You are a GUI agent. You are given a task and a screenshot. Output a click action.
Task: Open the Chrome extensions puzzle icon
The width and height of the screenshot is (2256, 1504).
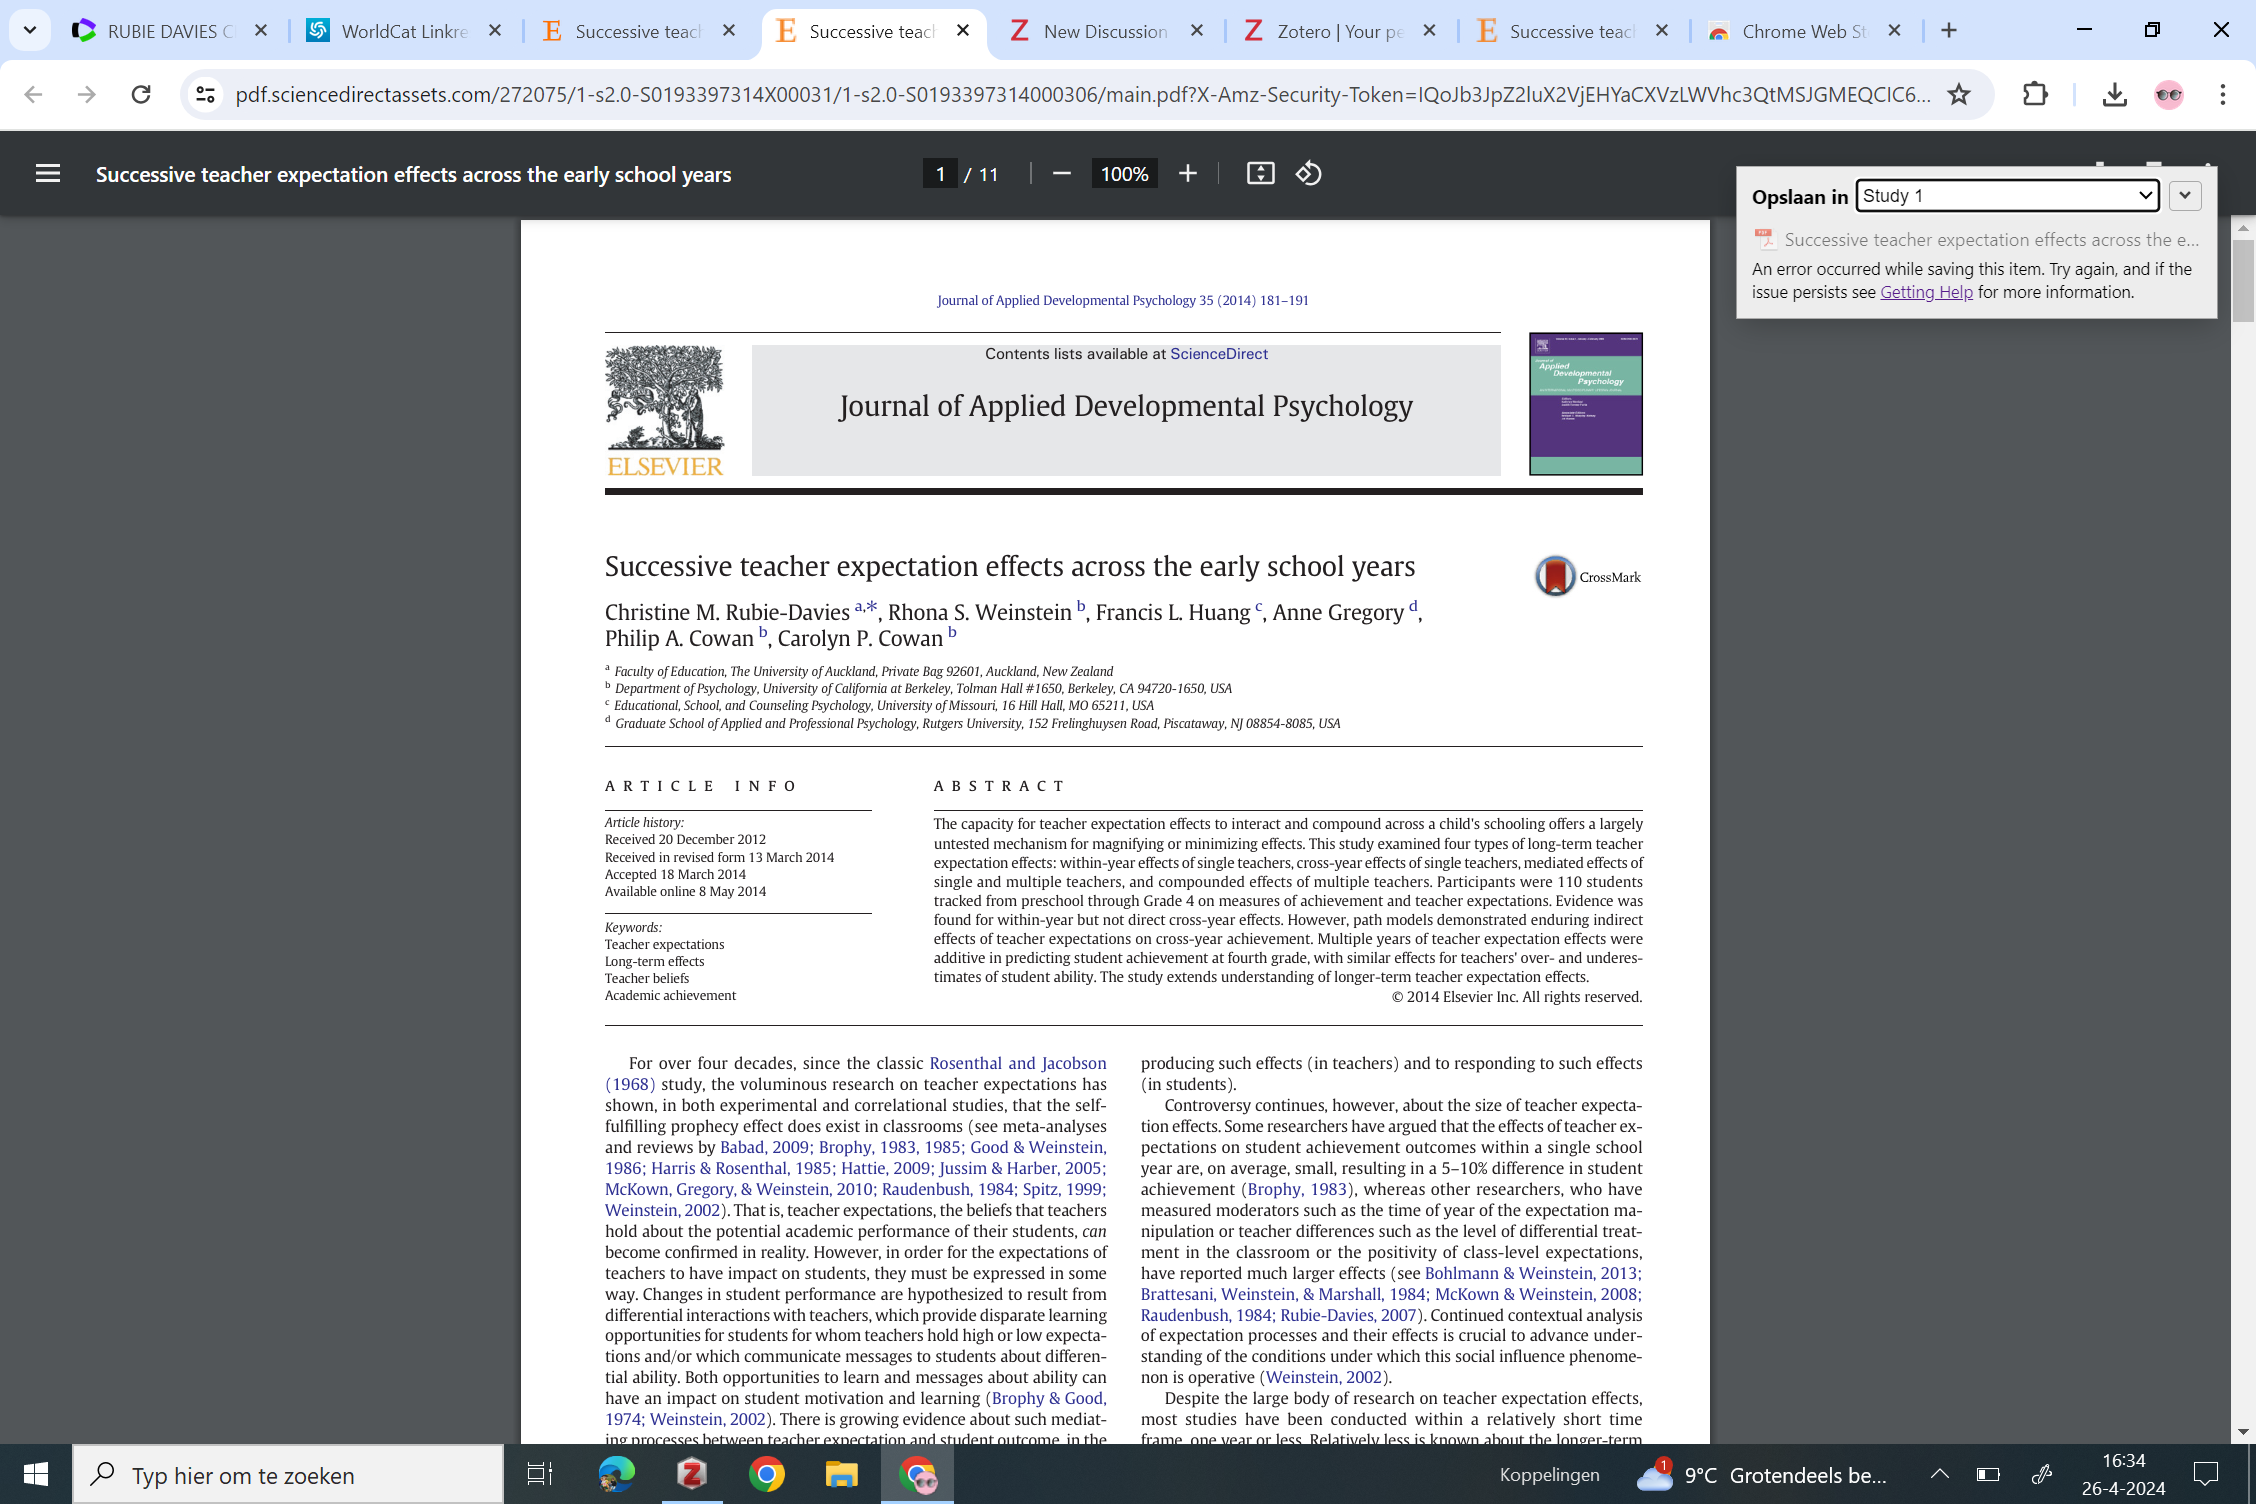click(x=2035, y=95)
